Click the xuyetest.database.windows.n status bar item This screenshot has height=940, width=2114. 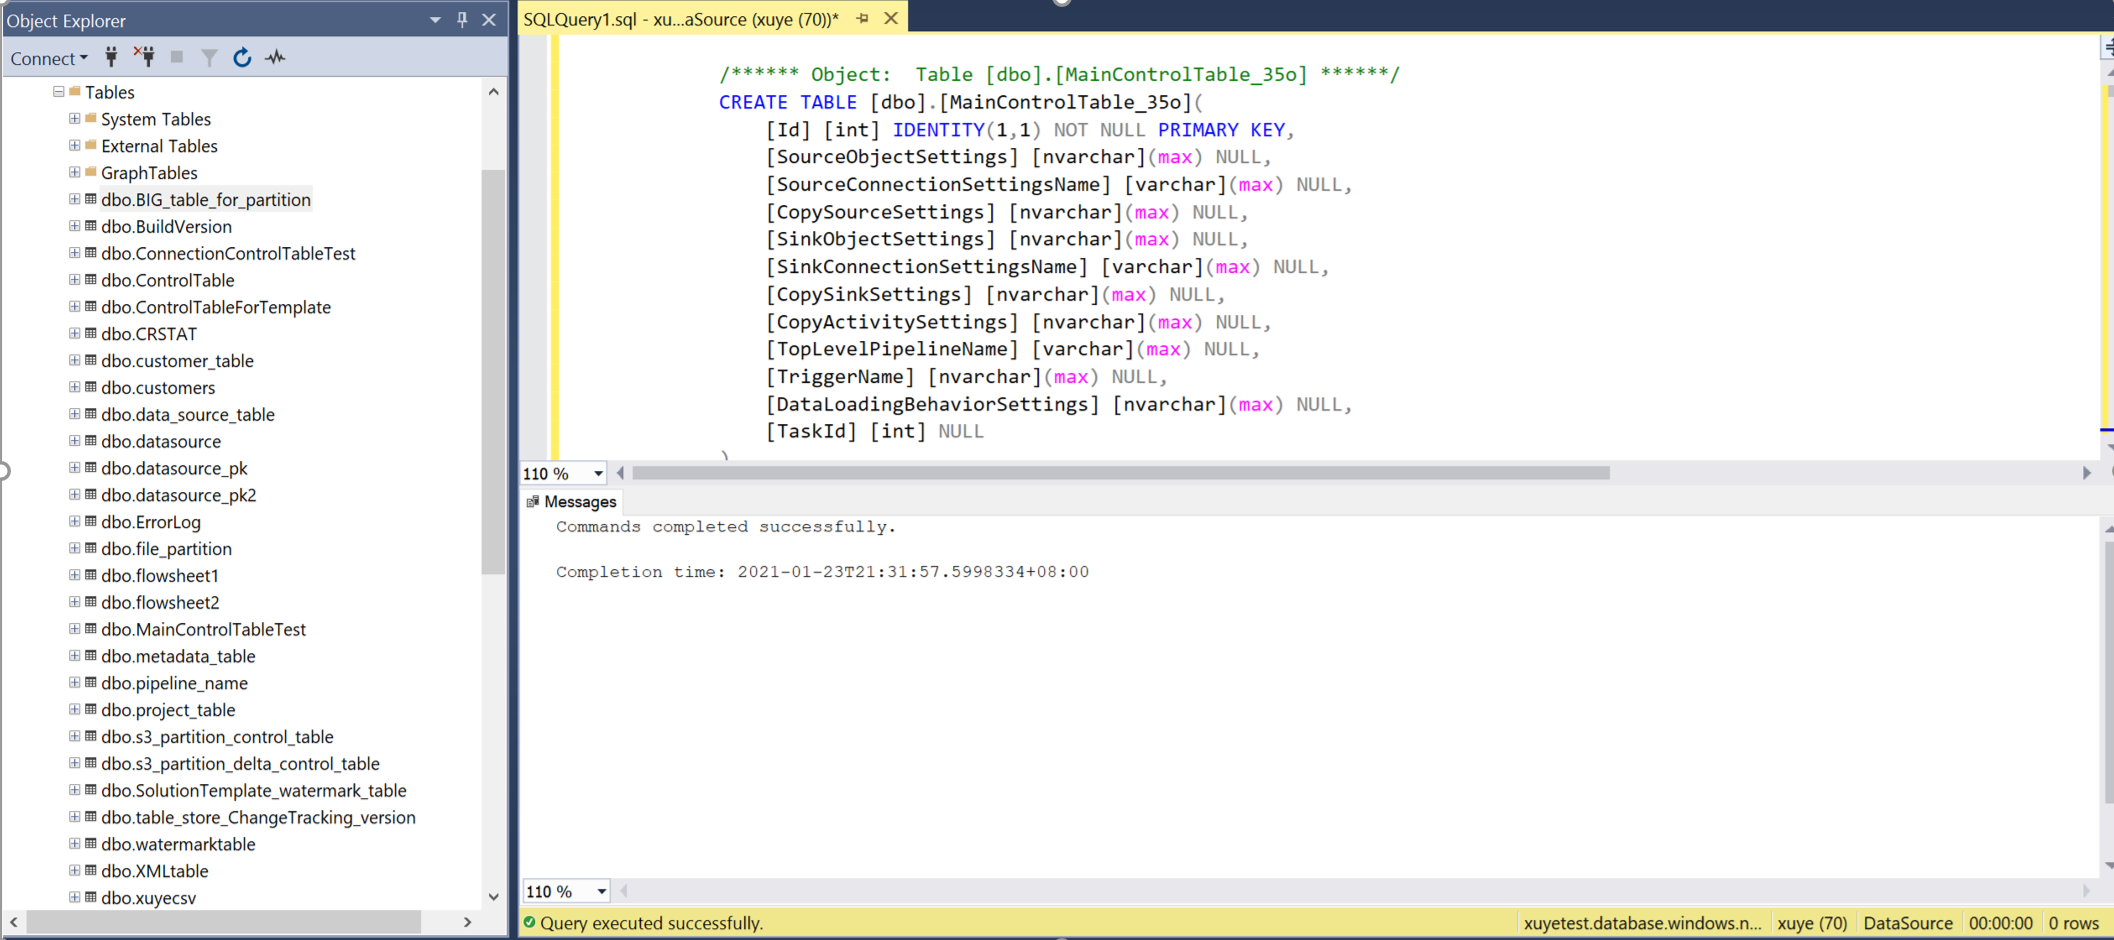pos(1643,922)
